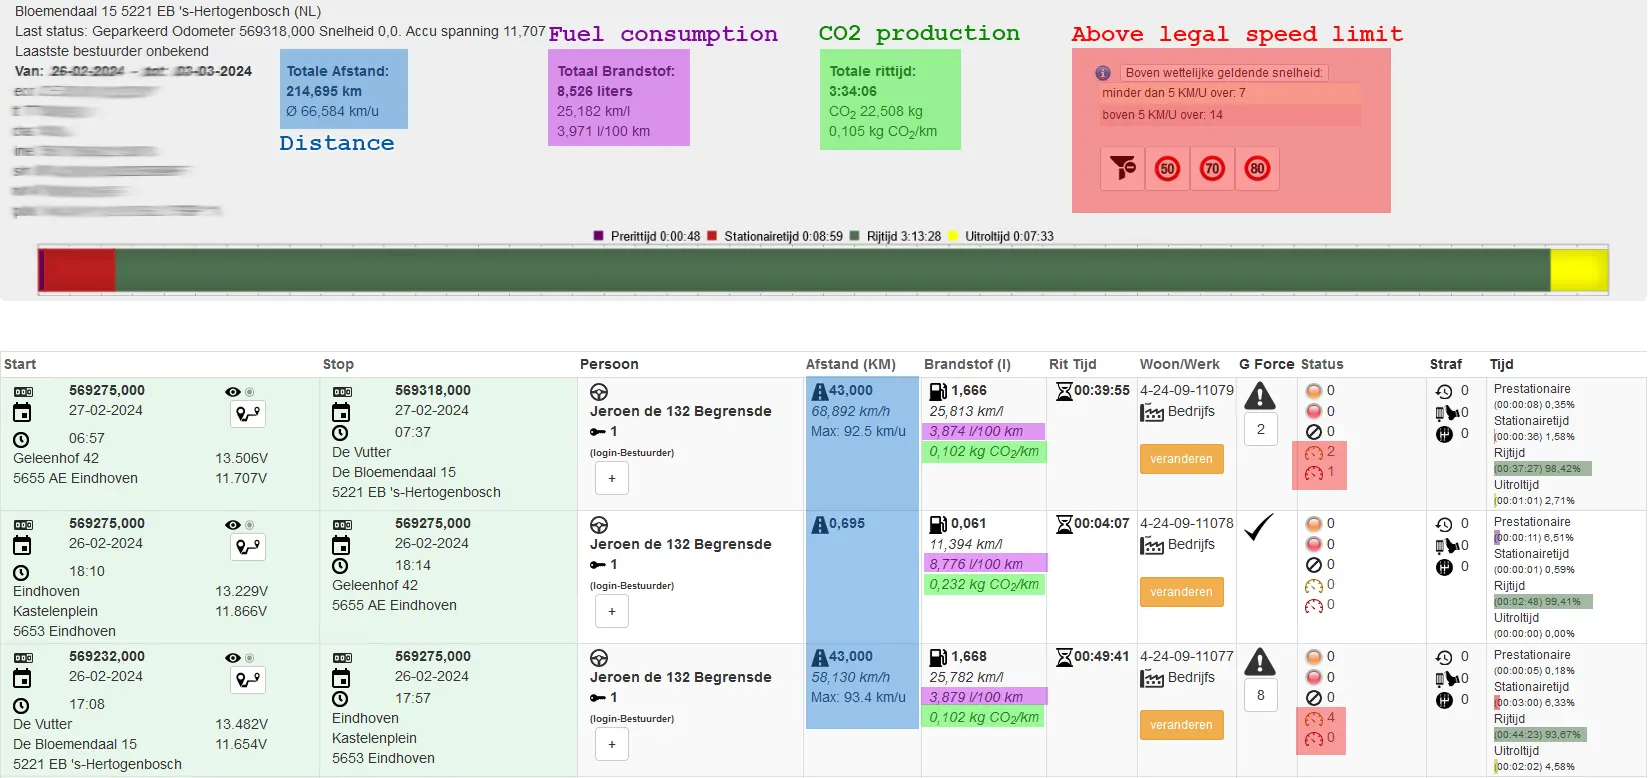Sort by Woon/Werk column header
The image size is (1649, 778).
[x=1180, y=364]
